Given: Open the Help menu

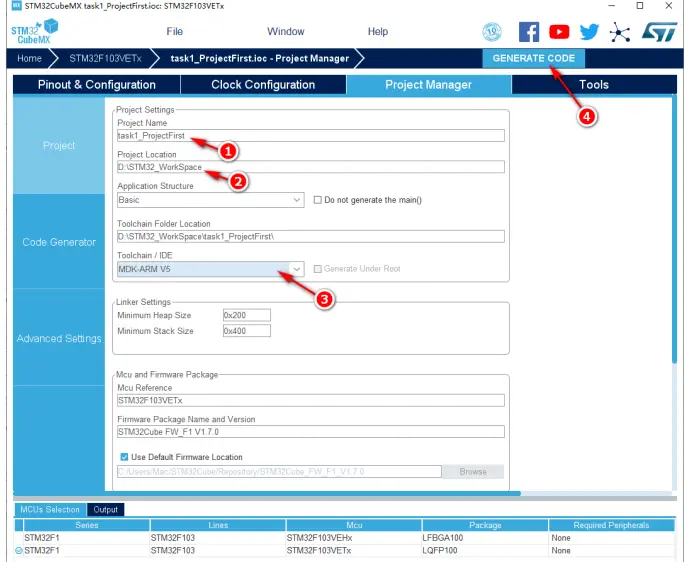Looking at the screenshot, I should coord(378,31).
